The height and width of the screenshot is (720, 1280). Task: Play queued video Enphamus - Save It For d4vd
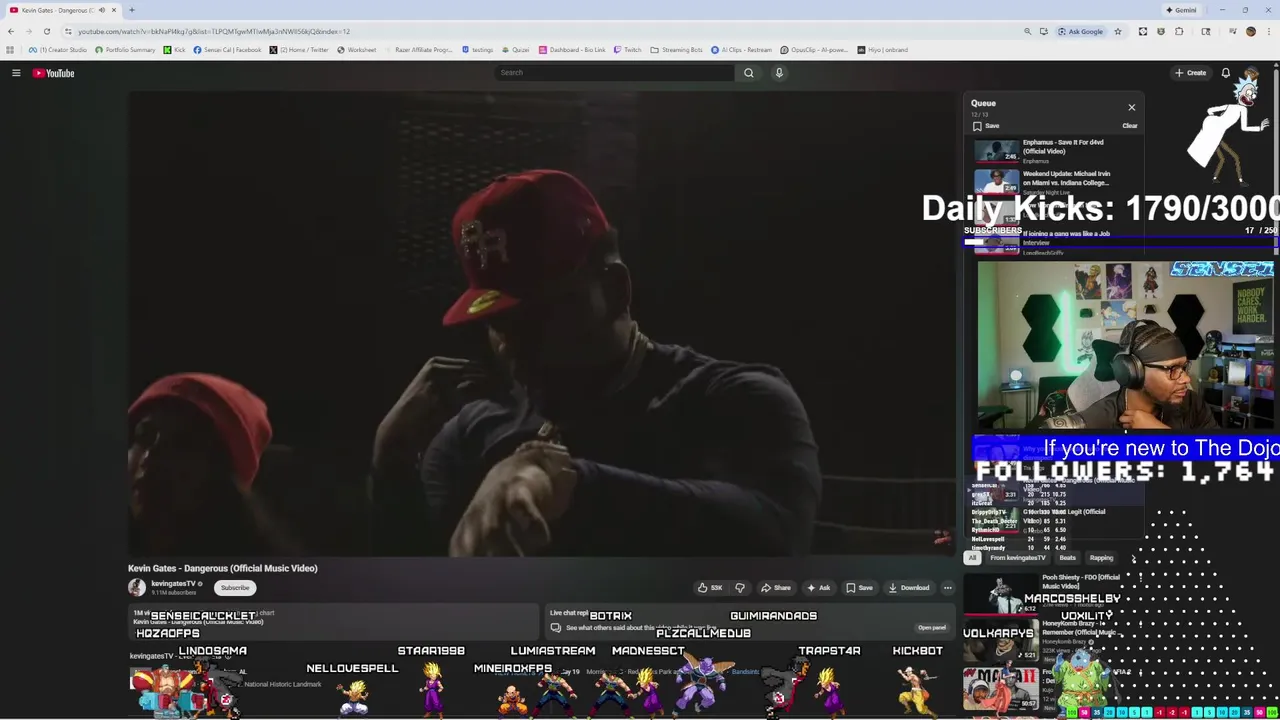(1057, 150)
